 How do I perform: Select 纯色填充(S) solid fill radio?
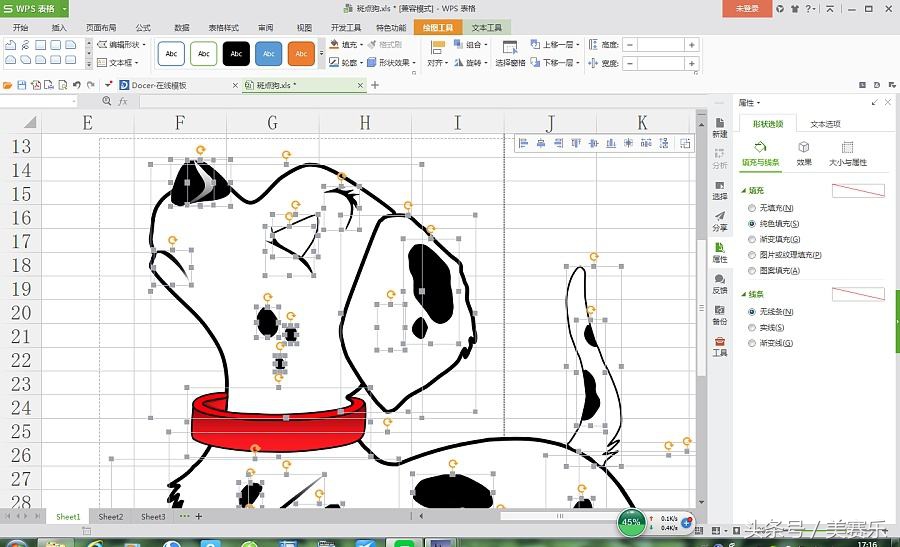751,223
